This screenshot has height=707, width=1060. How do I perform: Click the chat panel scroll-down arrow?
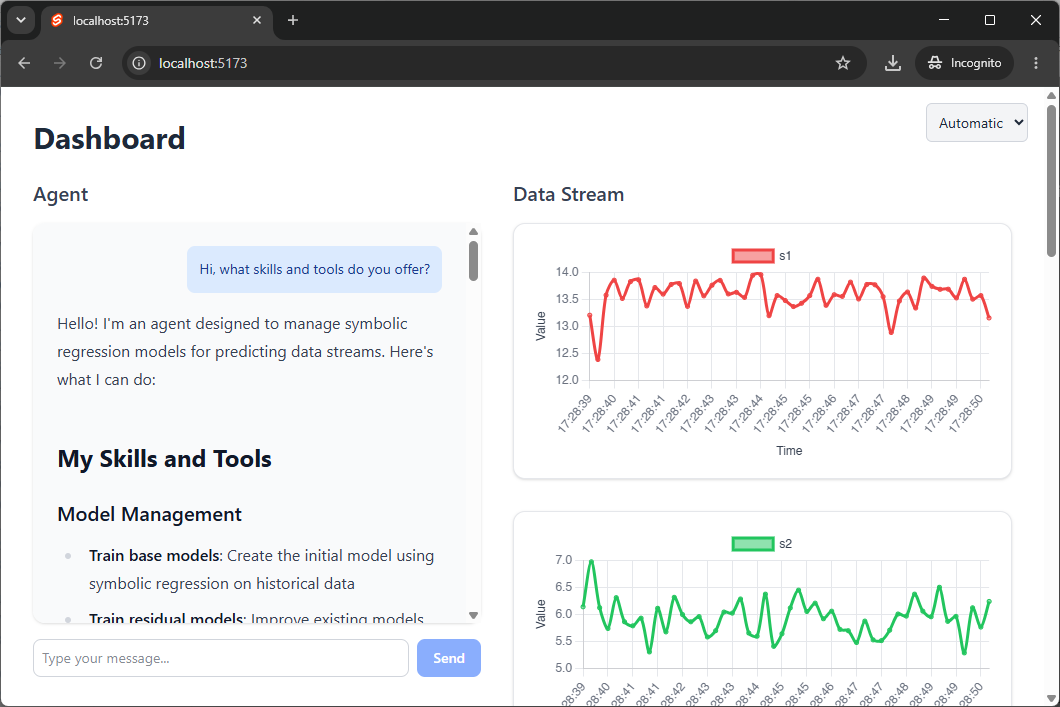pyautogui.click(x=473, y=615)
